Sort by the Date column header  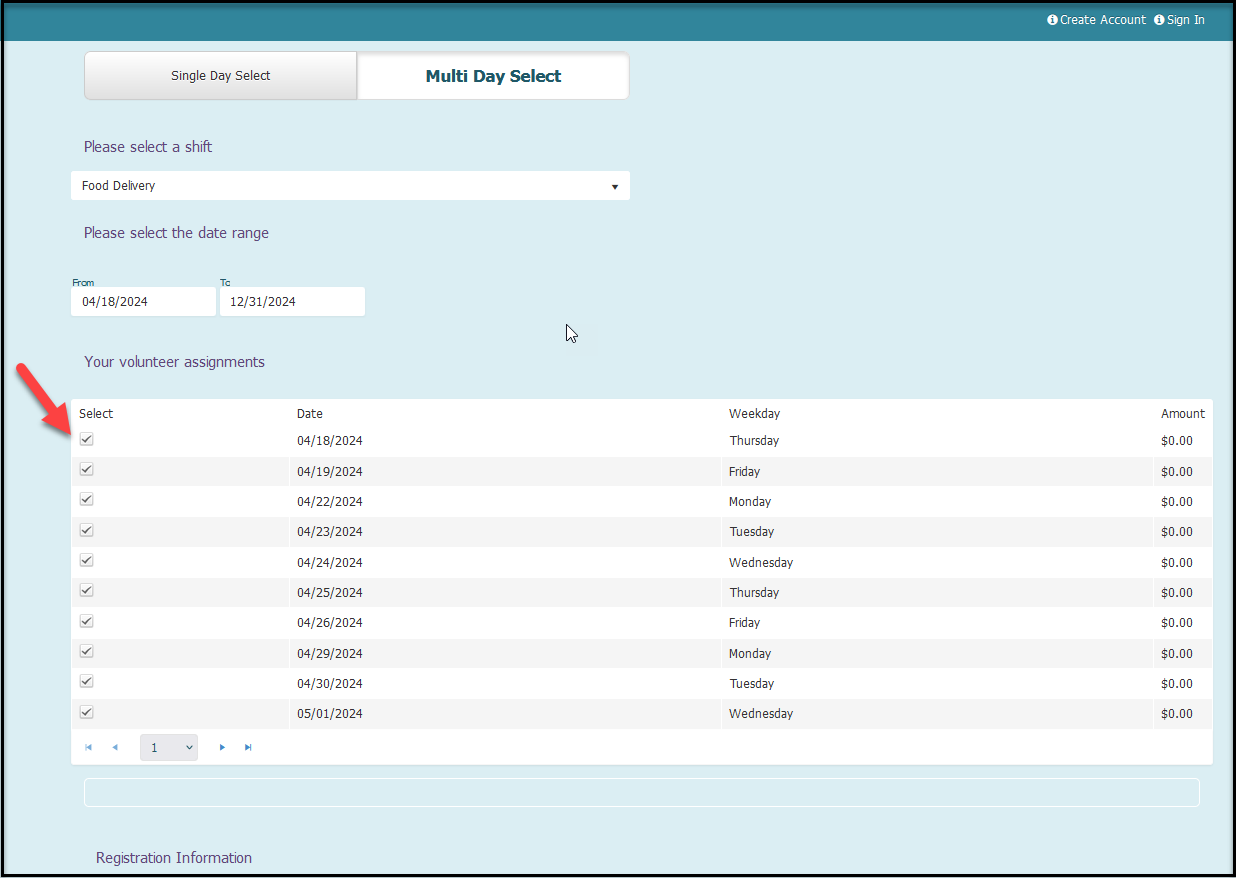point(310,413)
